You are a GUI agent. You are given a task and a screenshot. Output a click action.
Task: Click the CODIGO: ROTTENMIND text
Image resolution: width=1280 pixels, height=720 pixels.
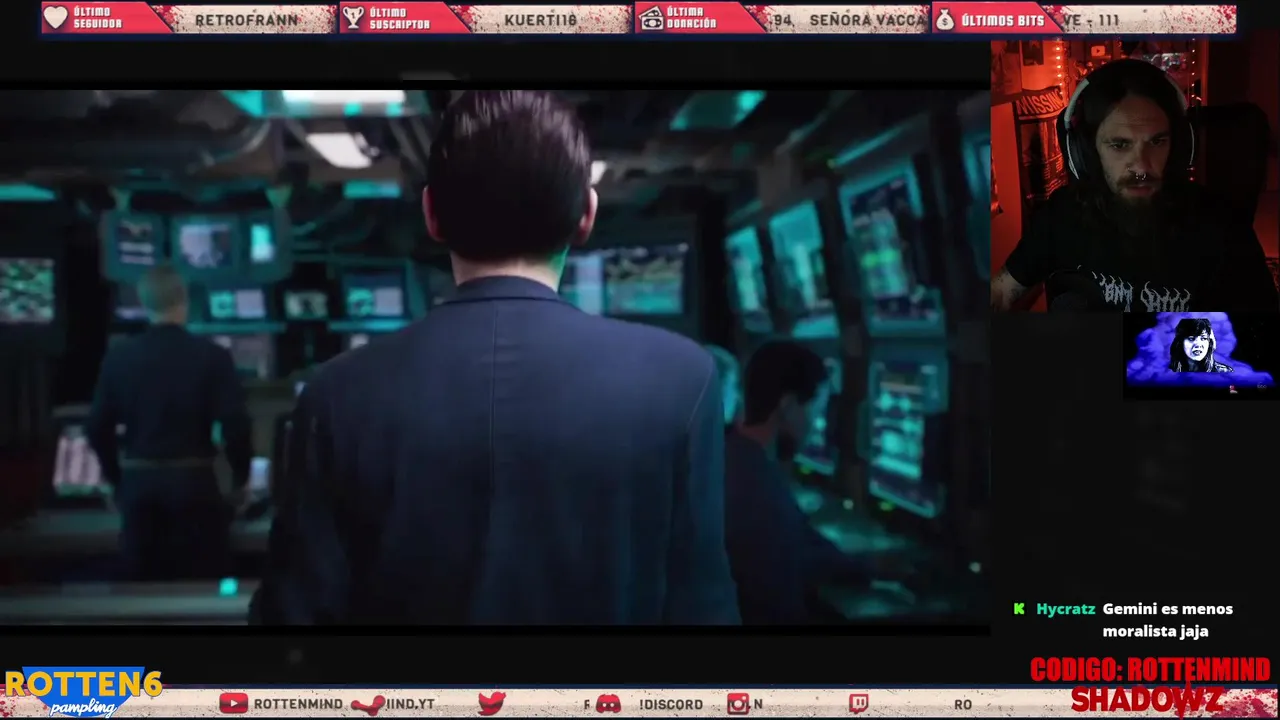pyautogui.click(x=1150, y=670)
